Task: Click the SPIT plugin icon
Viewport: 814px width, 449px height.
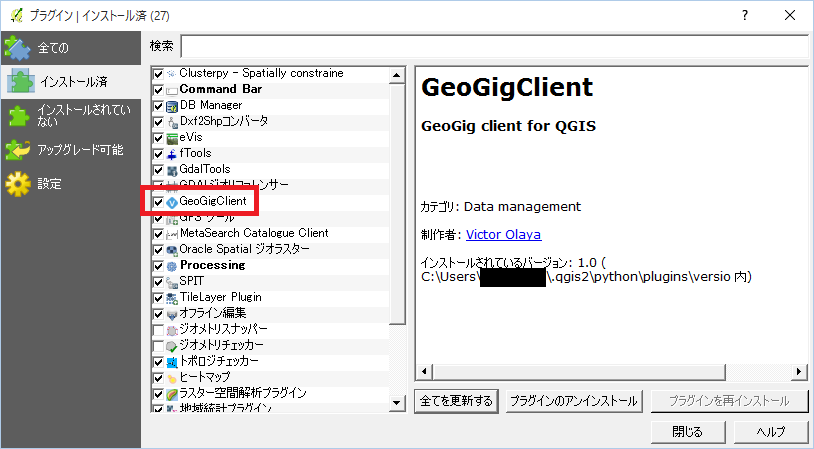Action: (x=172, y=282)
